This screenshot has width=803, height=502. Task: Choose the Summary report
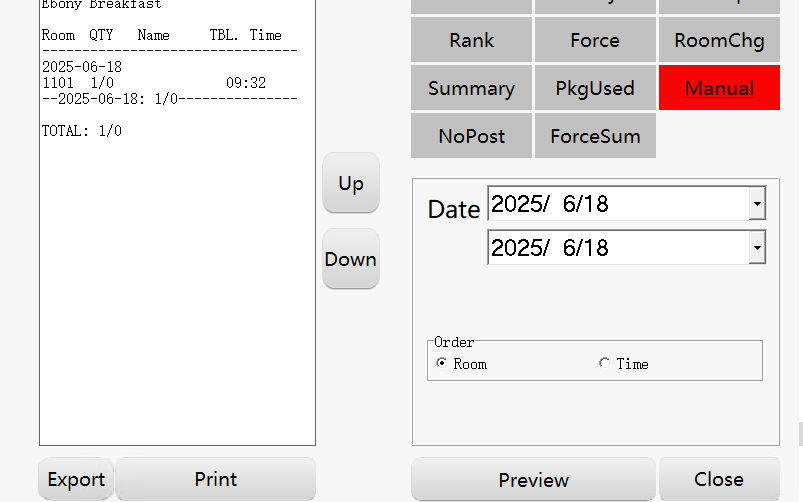[471, 88]
